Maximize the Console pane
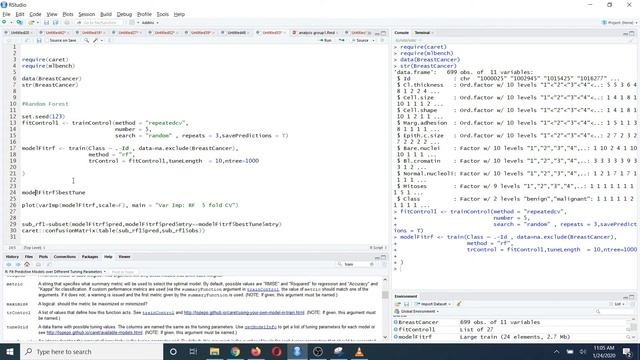This screenshot has width=640, height=360. point(632,33)
